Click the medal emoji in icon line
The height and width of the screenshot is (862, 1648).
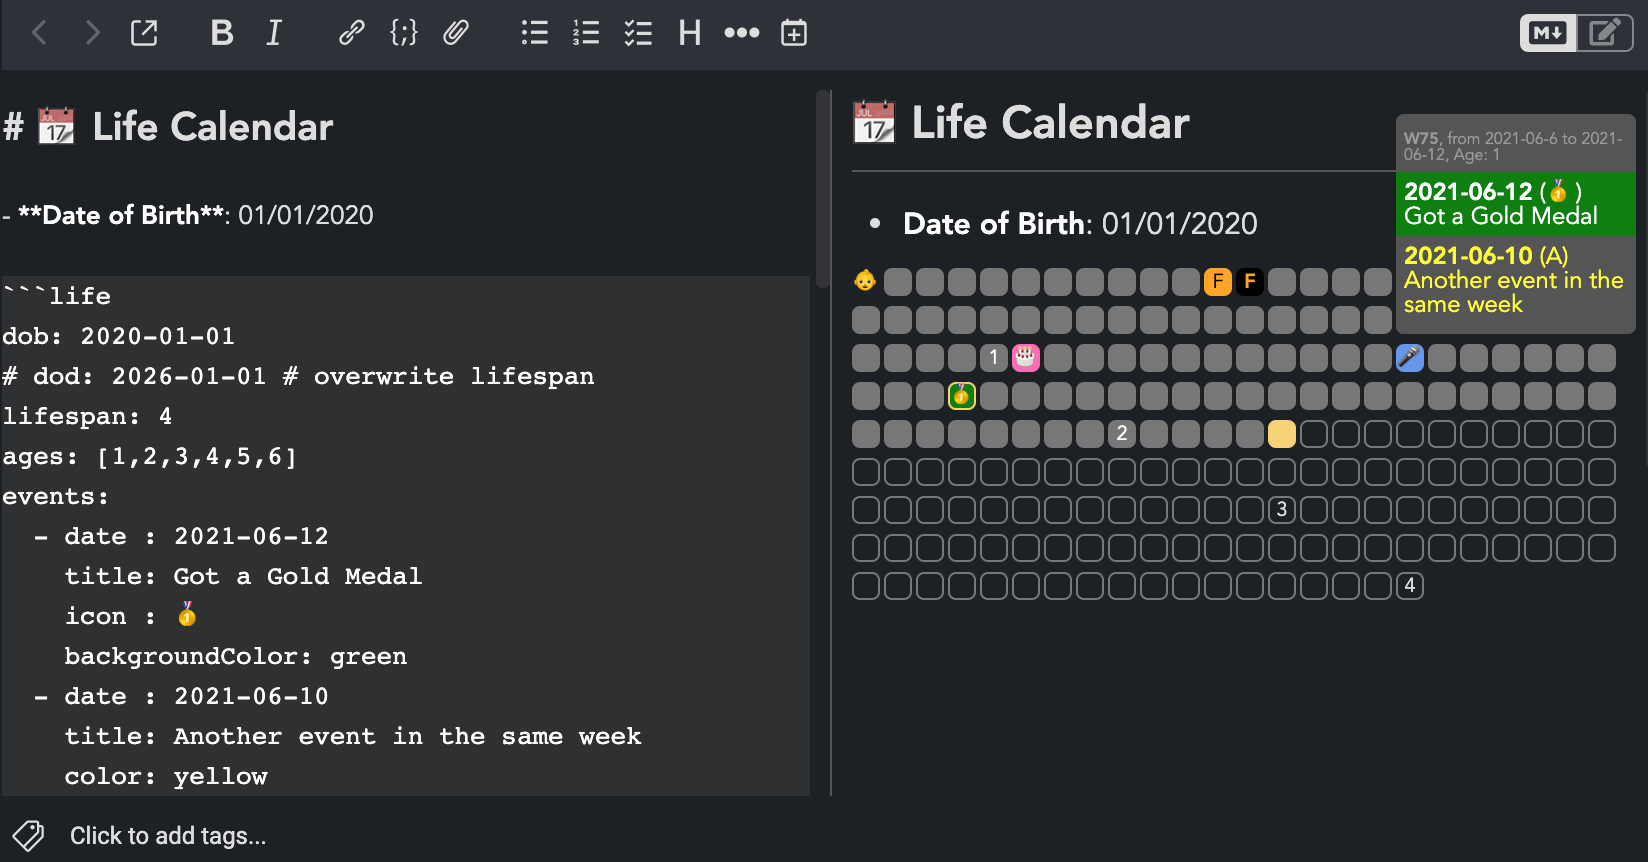[187, 614]
